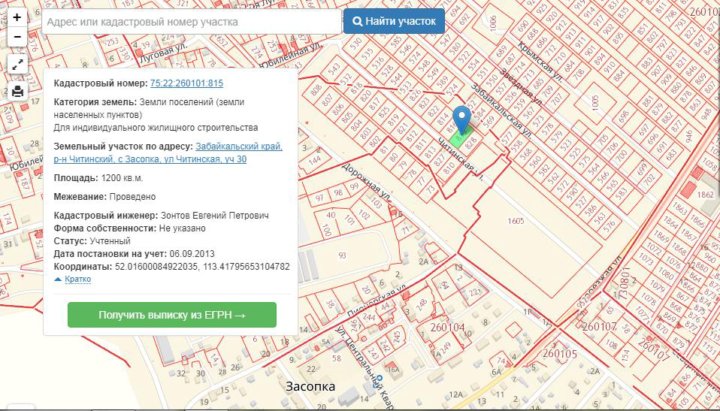Viewport: 720px width, 411px height.
Task: Select large parcel numbered 1605
Action: [x=517, y=219]
